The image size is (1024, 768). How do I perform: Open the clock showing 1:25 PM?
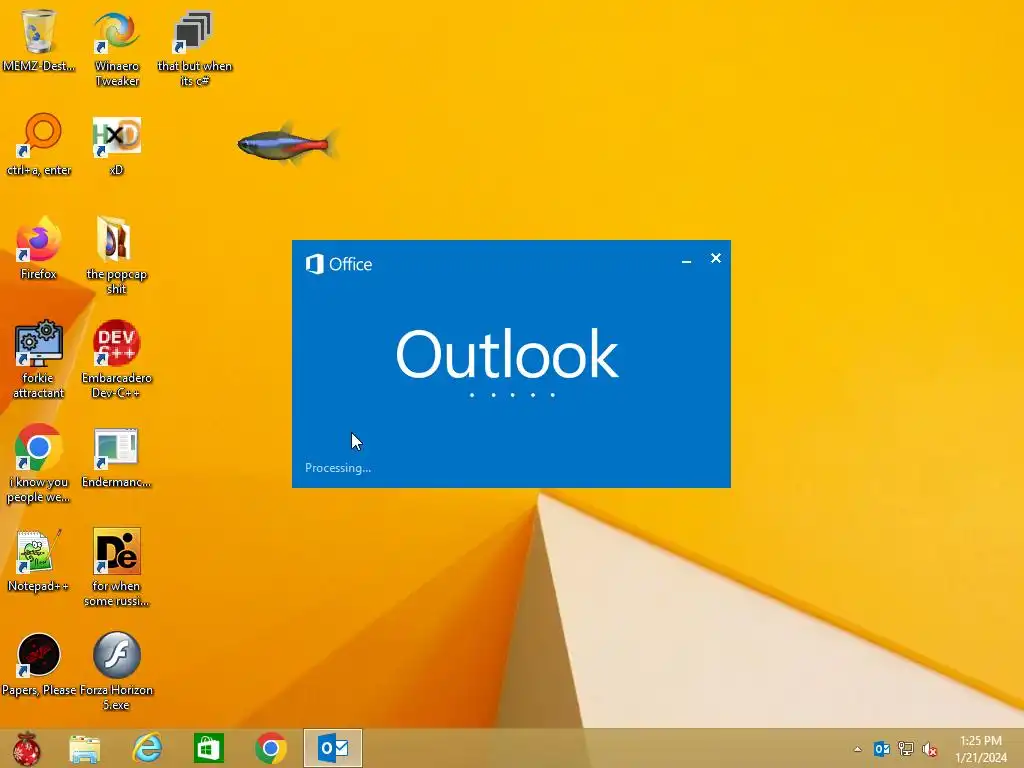pyautogui.click(x=981, y=749)
